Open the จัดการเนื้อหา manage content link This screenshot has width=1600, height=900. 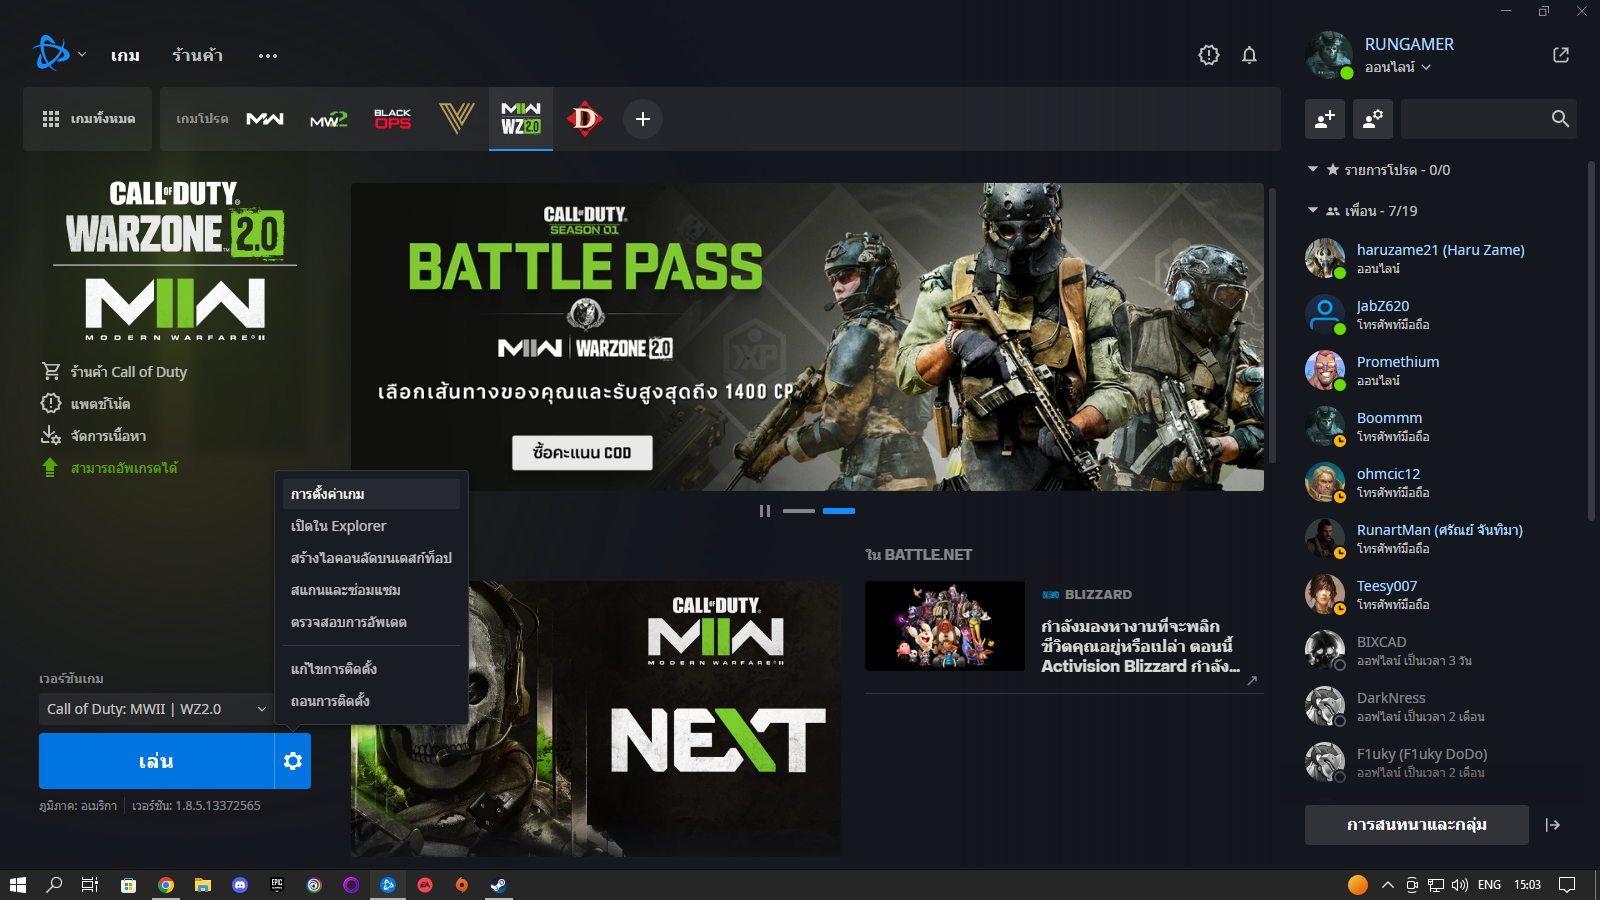tap(94, 436)
